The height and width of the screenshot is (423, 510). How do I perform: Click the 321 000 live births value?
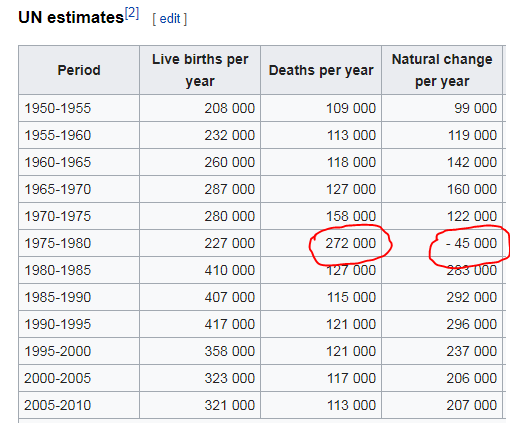(230, 405)
